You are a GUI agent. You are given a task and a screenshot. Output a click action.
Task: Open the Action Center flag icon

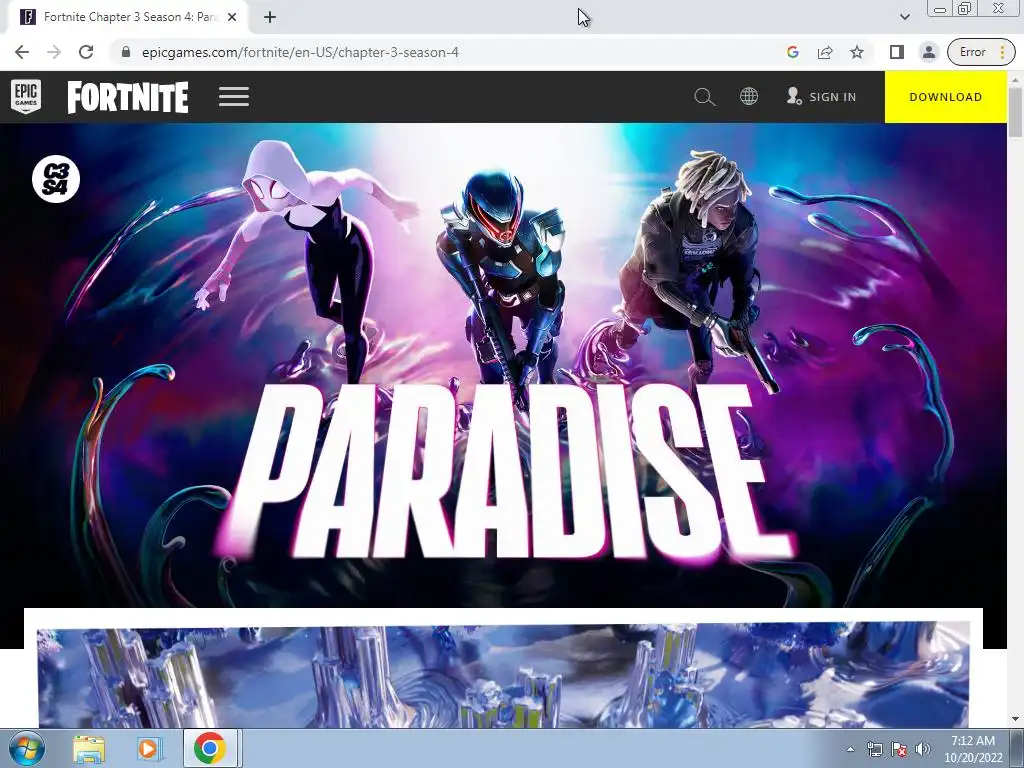(x=899, y=749)
